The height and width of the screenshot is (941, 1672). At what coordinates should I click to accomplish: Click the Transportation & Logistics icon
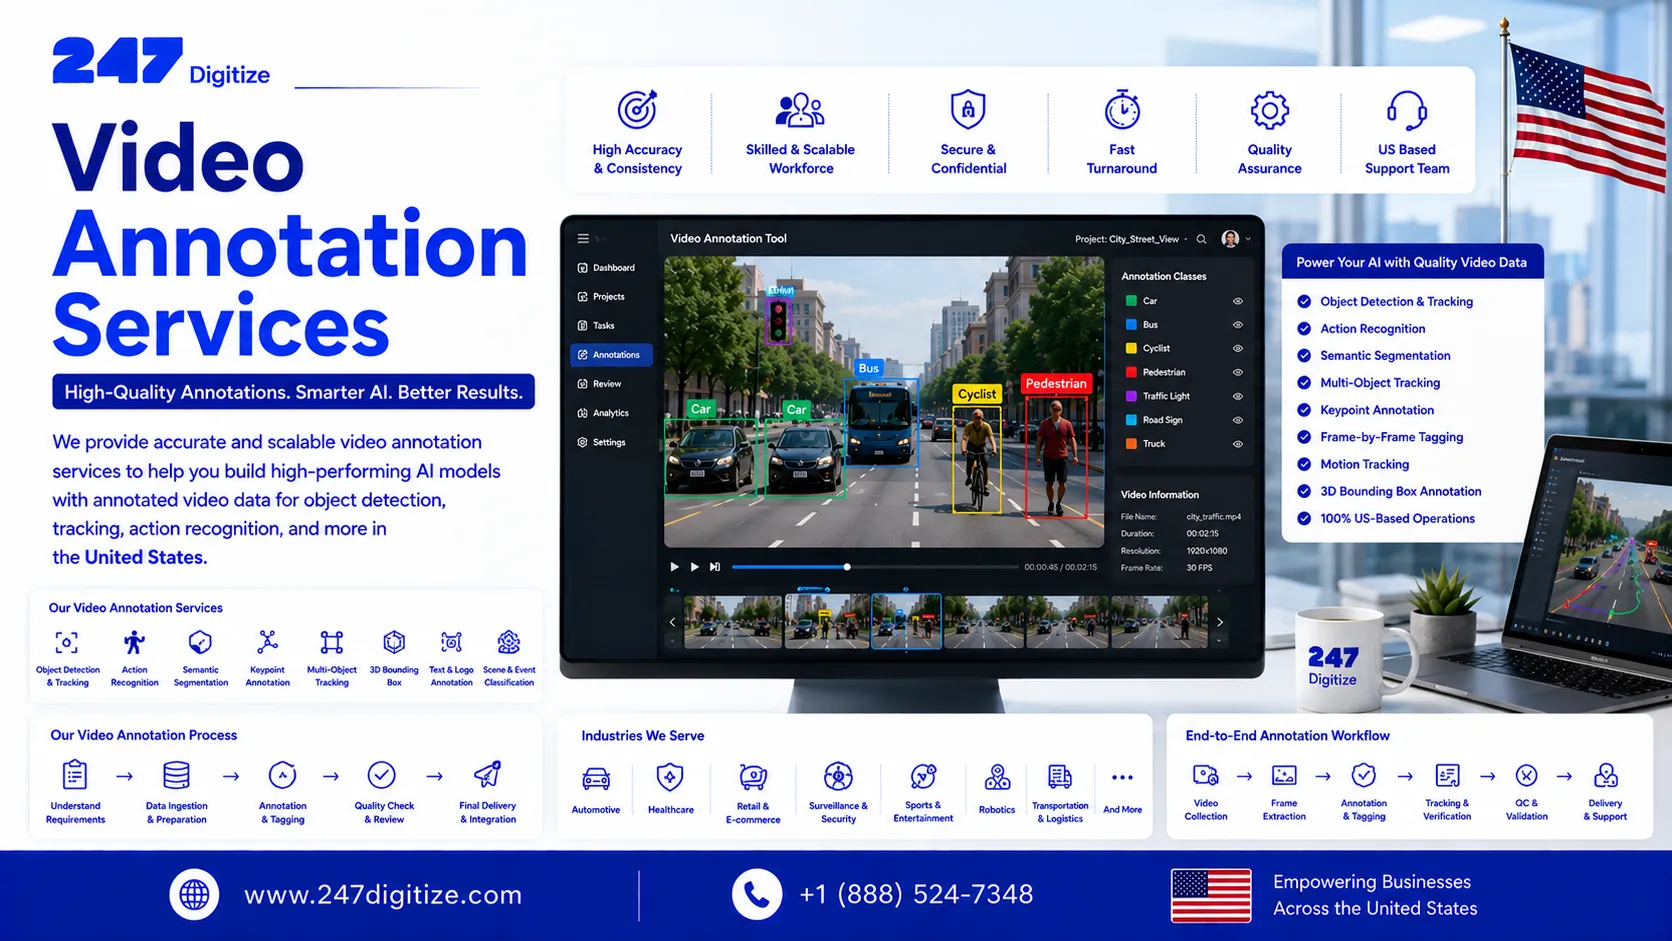point(1060,776)
